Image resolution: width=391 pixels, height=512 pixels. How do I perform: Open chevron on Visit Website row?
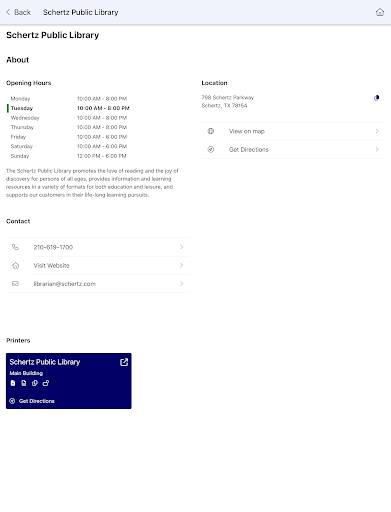[x=182, y=265]
